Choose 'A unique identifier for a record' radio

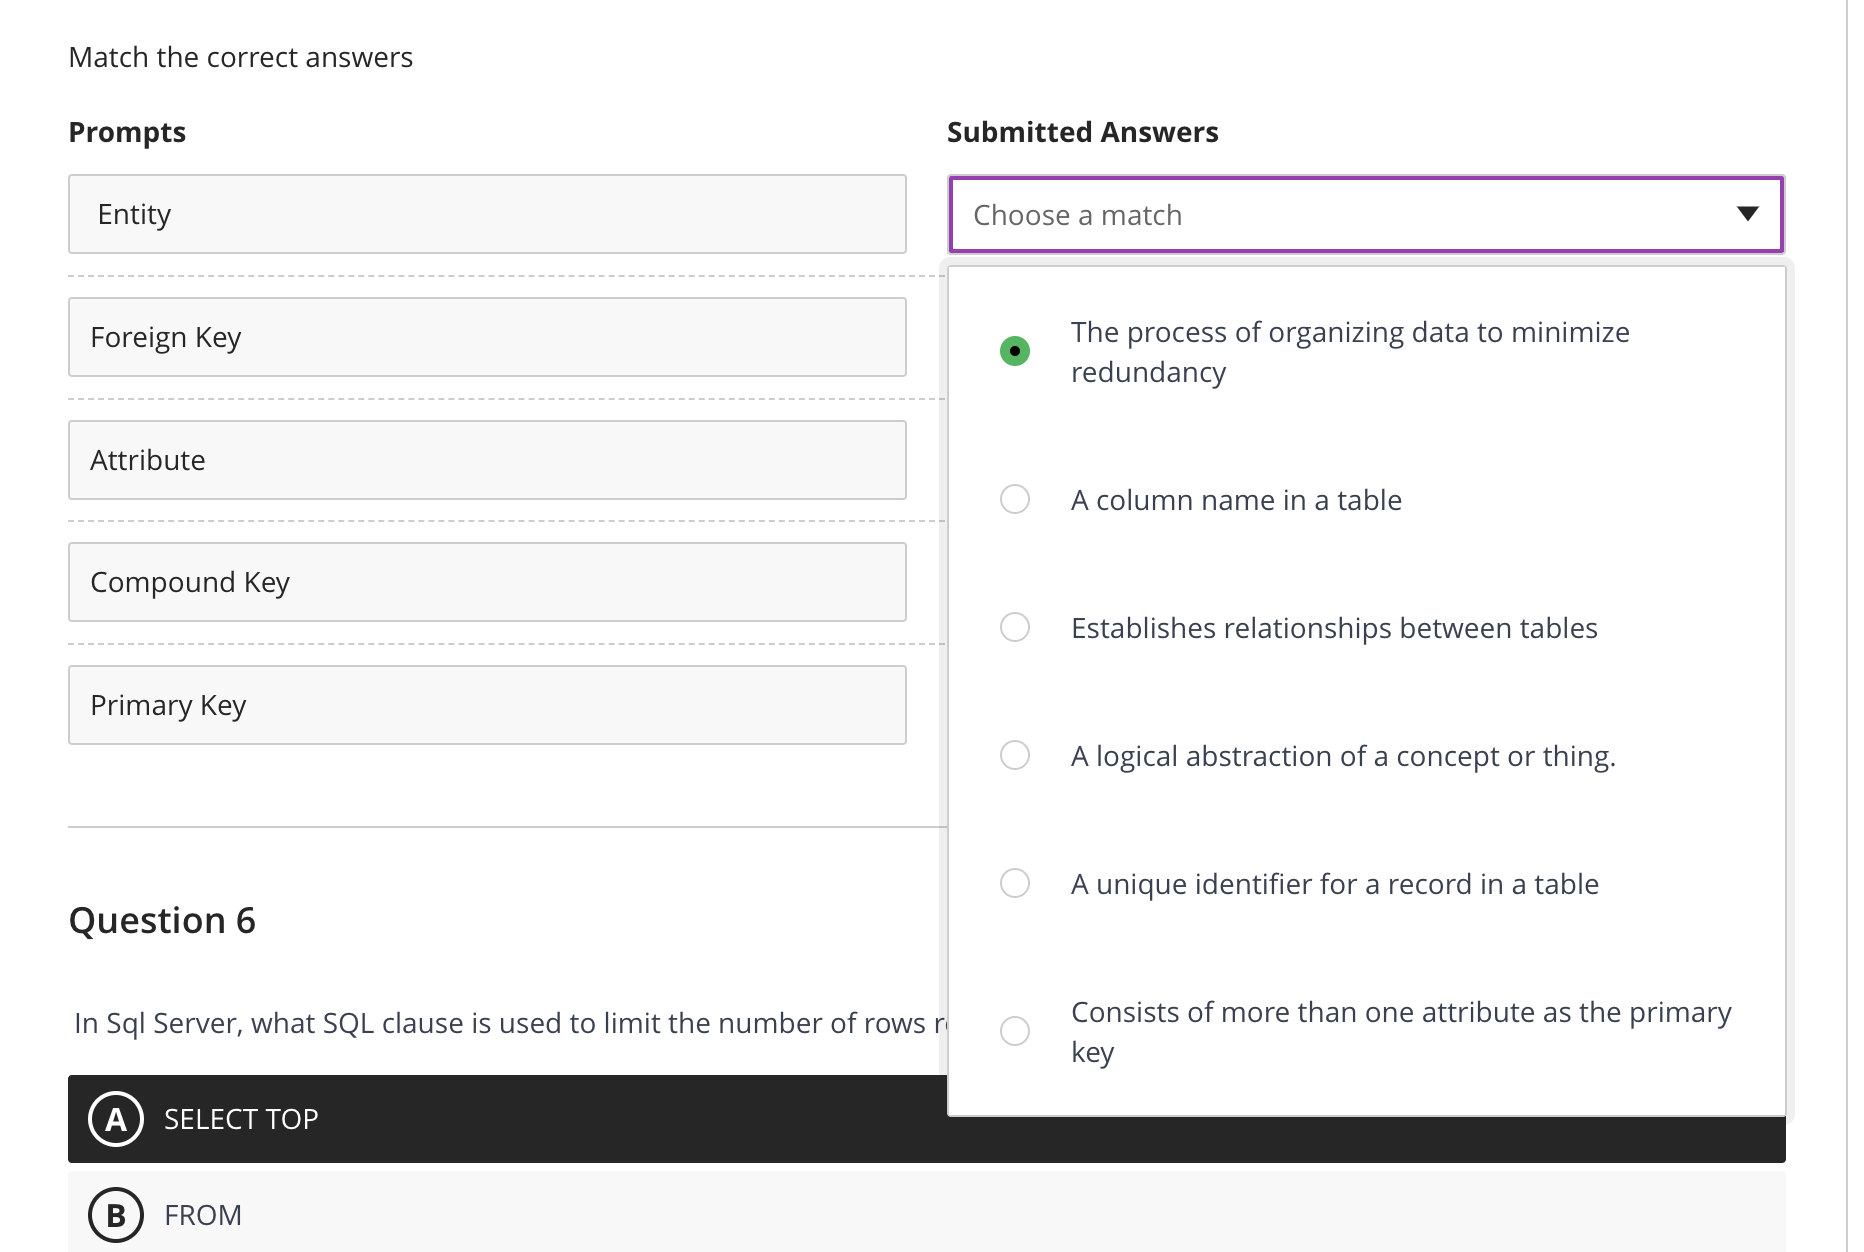[1015, 883]
